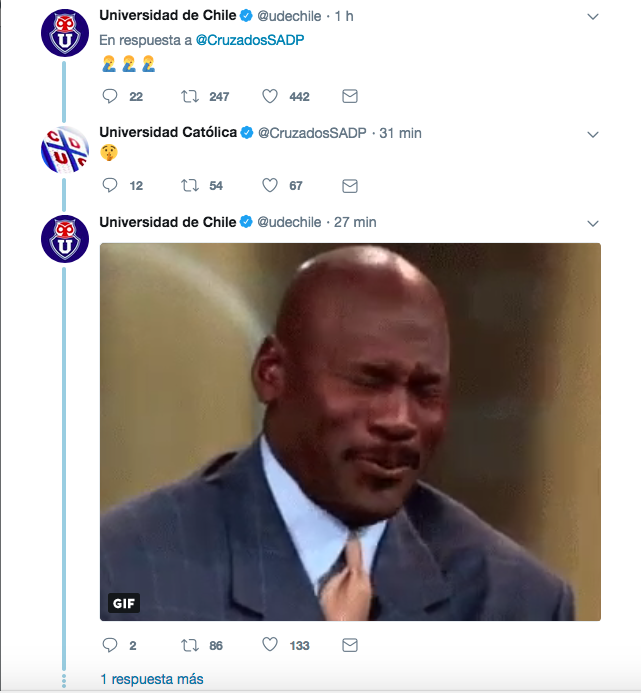Open Universidad Católica profile avatar
Screen dimensions: 641x693
[x=65, y=150]
